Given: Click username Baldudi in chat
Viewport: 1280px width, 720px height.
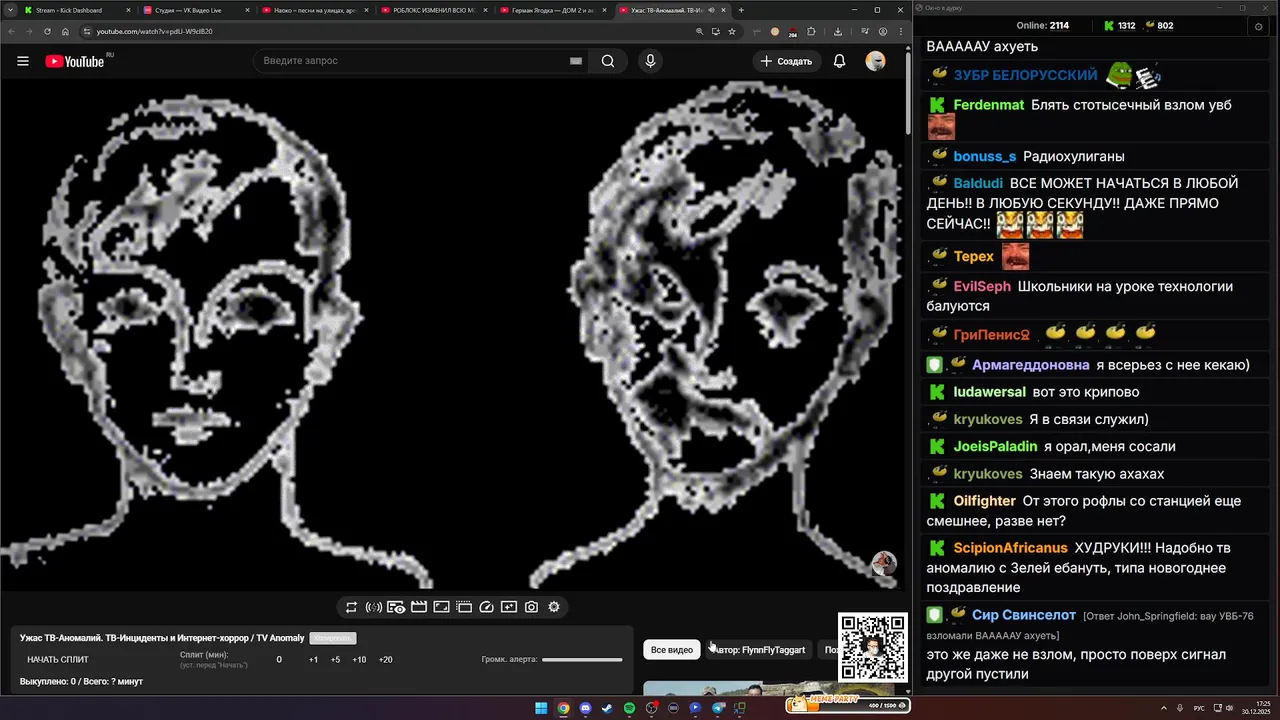Looking at the screenshot, I should coord(978,184).
